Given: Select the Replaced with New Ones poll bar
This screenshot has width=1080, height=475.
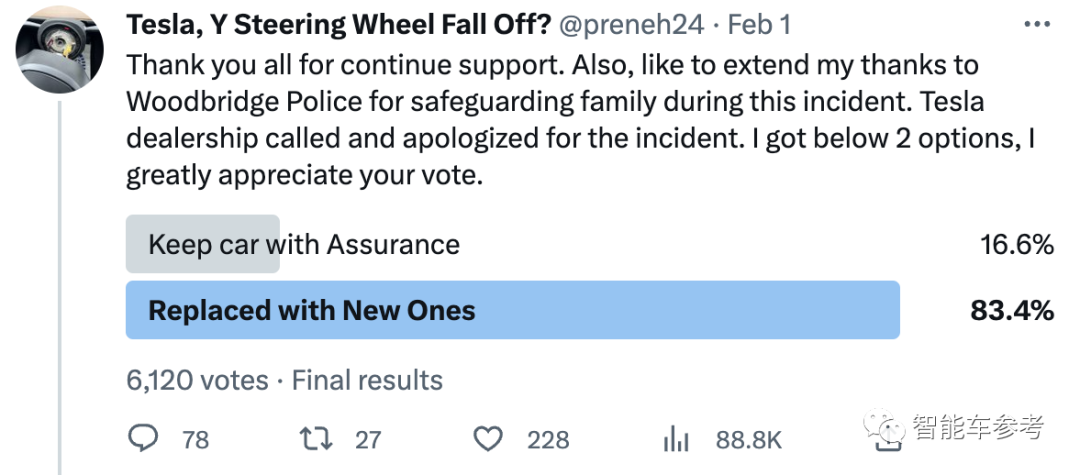Looking at the screenshot, I should pyautogui.click(x=512, y=310).
